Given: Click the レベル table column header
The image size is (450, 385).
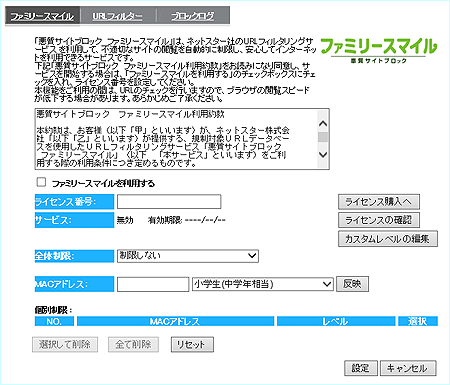Looking at the screenshot, I should [x=336, y=321].
